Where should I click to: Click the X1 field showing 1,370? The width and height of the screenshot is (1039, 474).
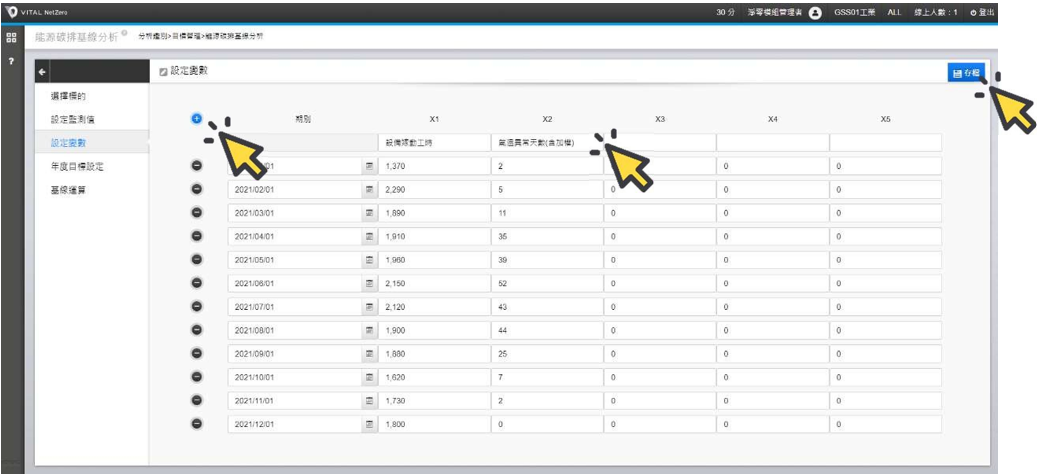coord(434,165)
